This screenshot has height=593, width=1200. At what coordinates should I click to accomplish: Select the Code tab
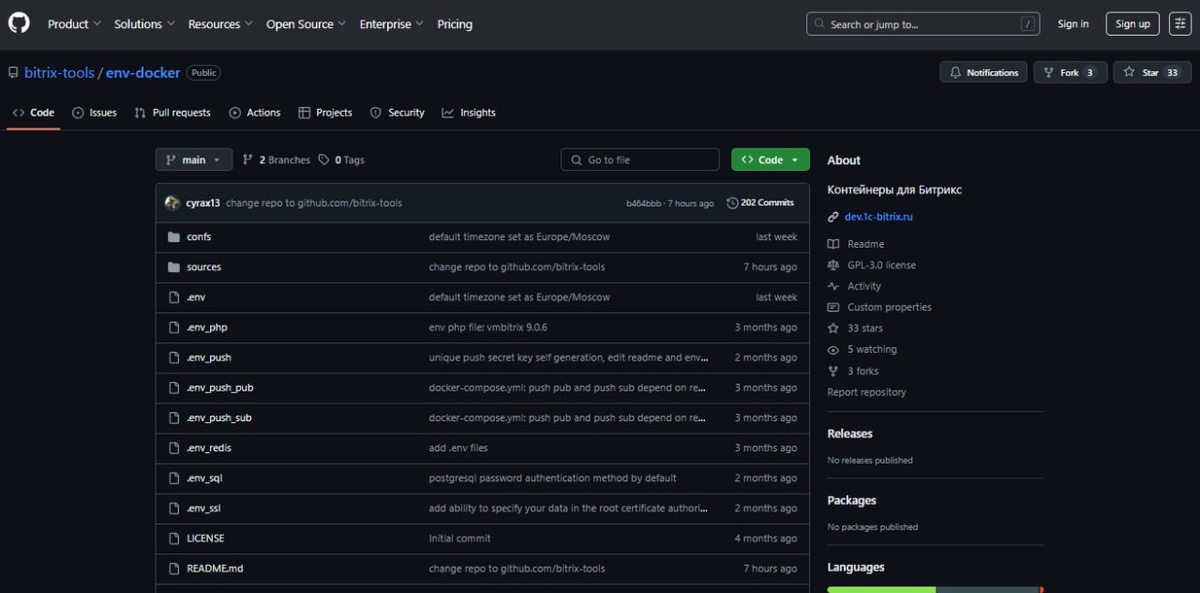pyautogui.click(x=33, y=113)
